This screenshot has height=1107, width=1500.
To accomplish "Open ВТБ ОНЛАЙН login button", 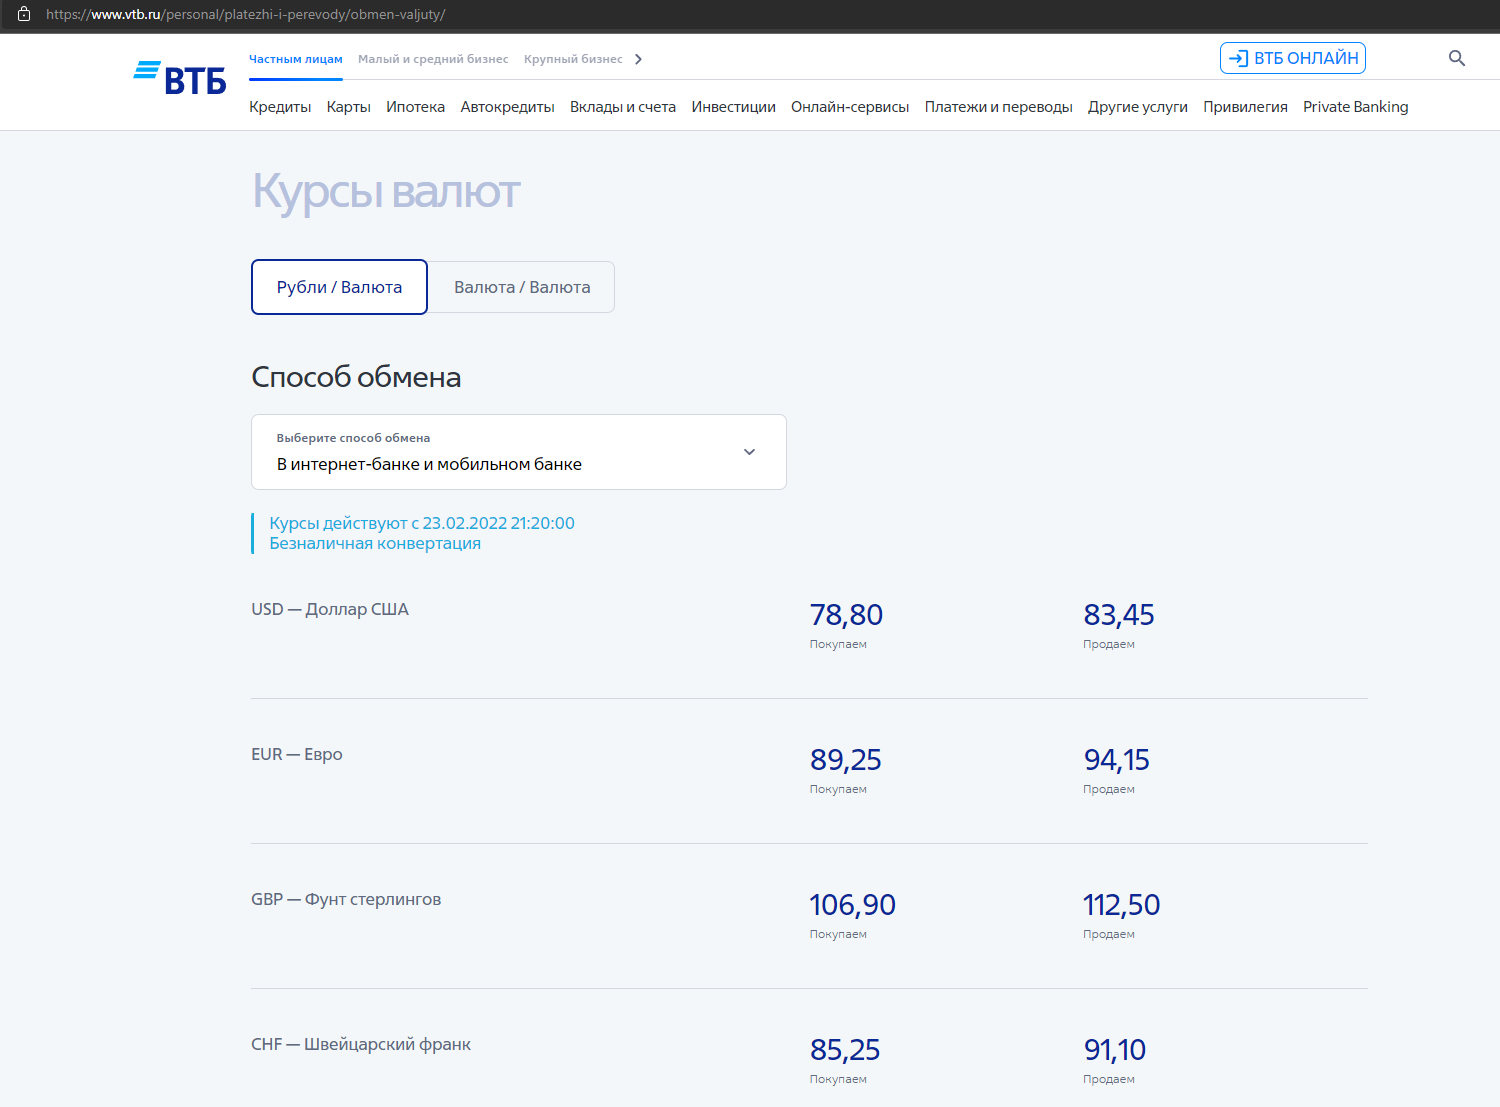I will (x=1292, y=58).
